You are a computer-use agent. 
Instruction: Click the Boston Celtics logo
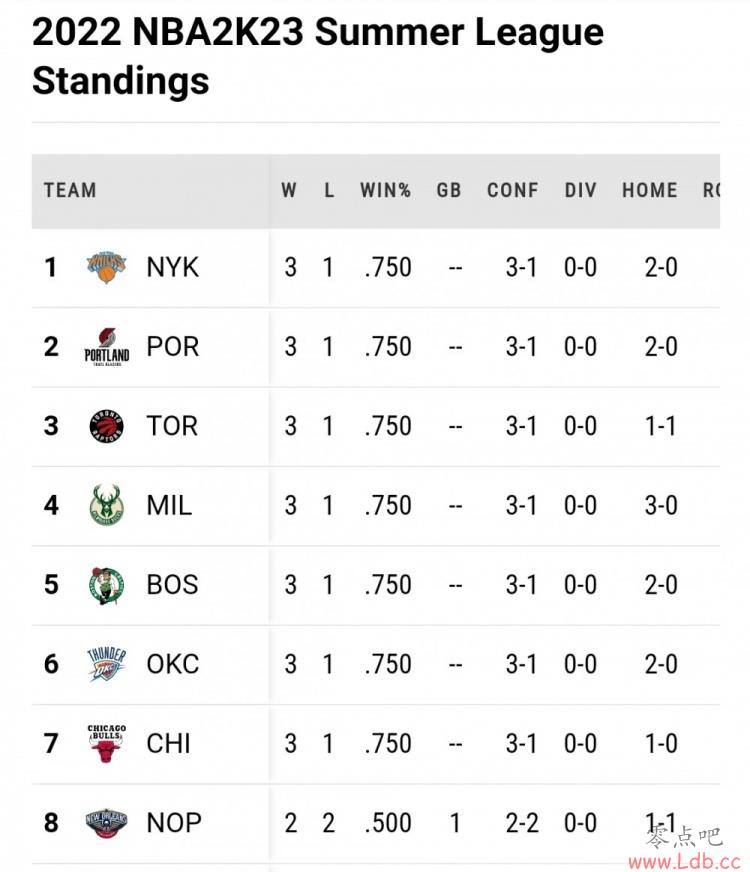(106, 585)
